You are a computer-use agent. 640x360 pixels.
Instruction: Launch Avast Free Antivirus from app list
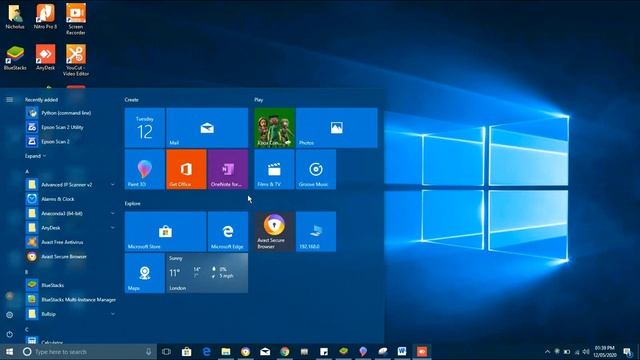click(x=70, y=242)
